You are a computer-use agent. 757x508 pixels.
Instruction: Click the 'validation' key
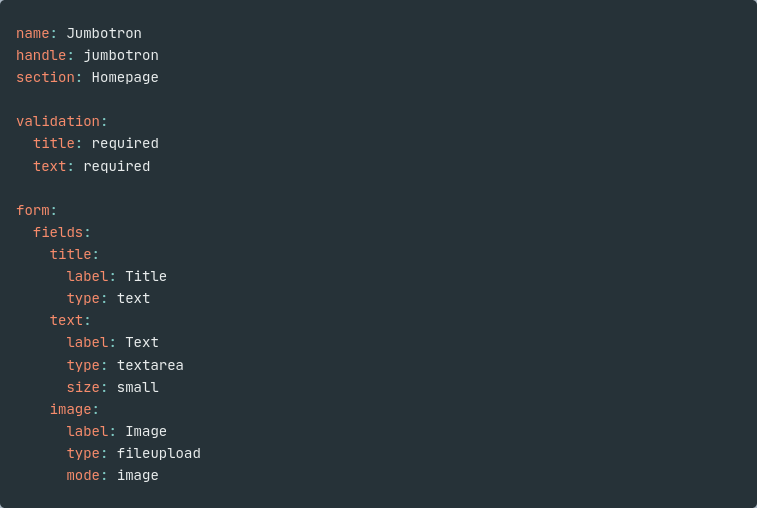(58, 121)
